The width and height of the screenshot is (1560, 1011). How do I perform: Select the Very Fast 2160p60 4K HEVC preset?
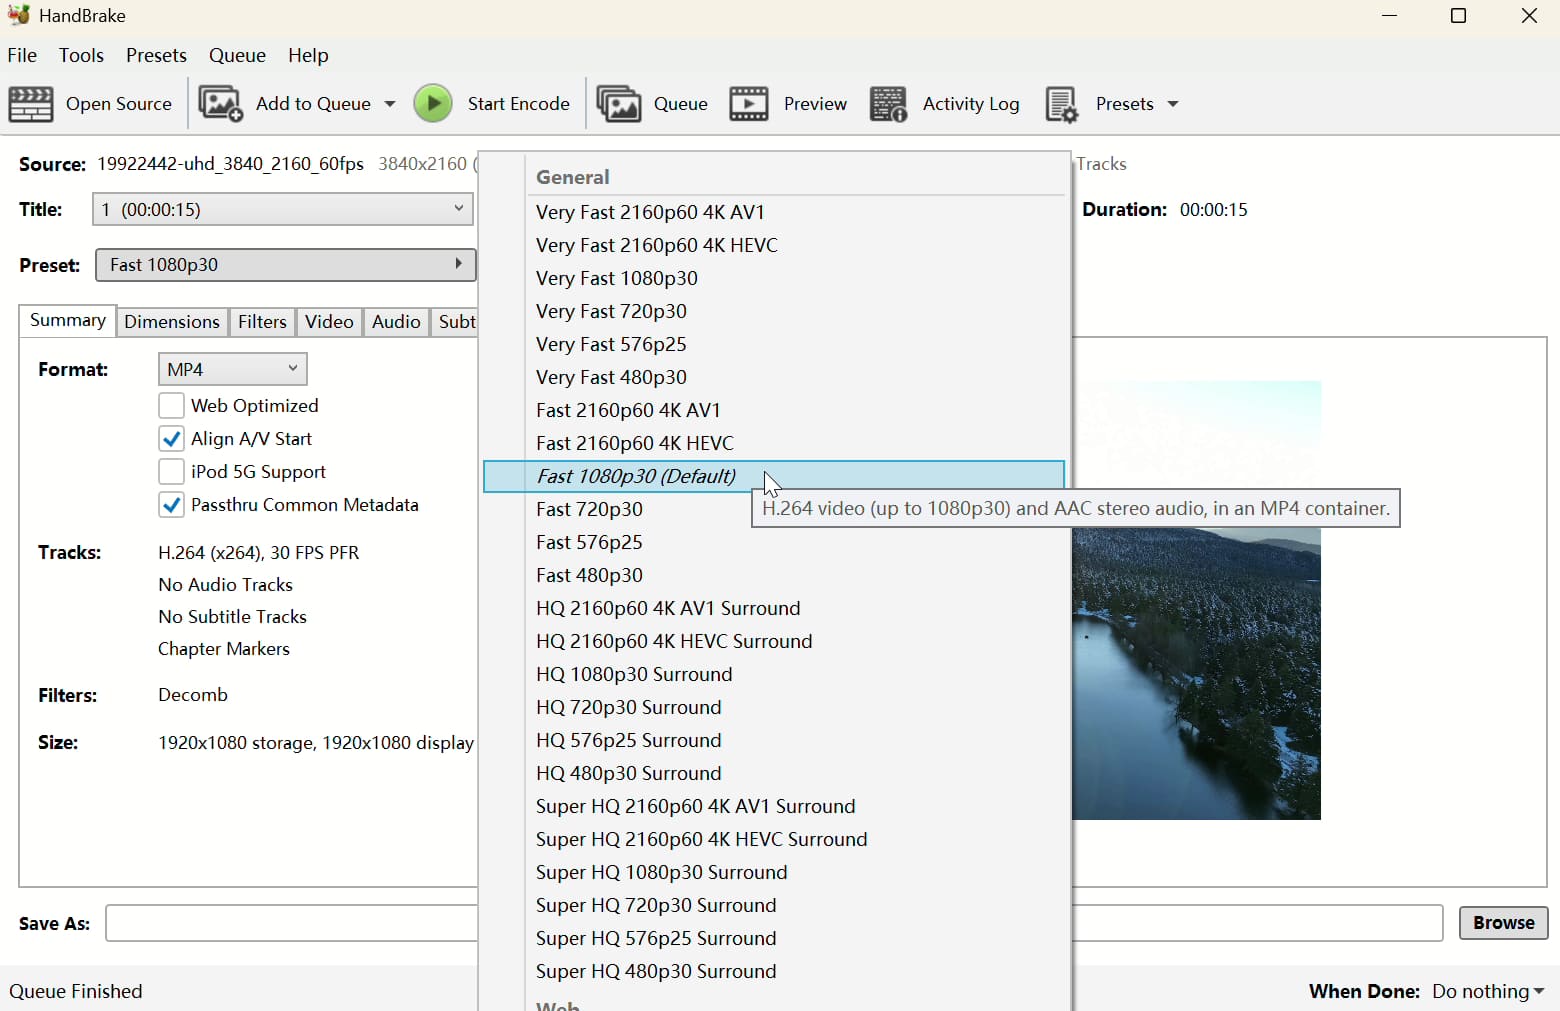tap(656, 245)
